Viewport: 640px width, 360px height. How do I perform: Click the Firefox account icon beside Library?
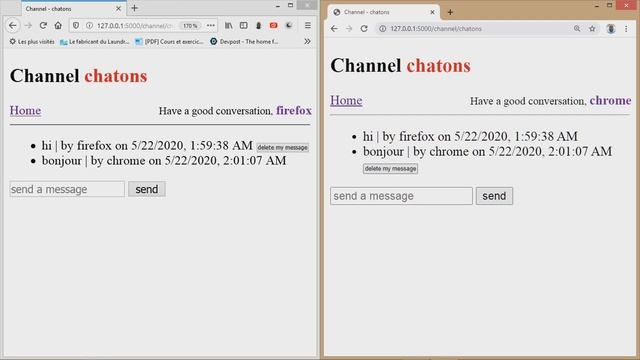click(258, 25)
